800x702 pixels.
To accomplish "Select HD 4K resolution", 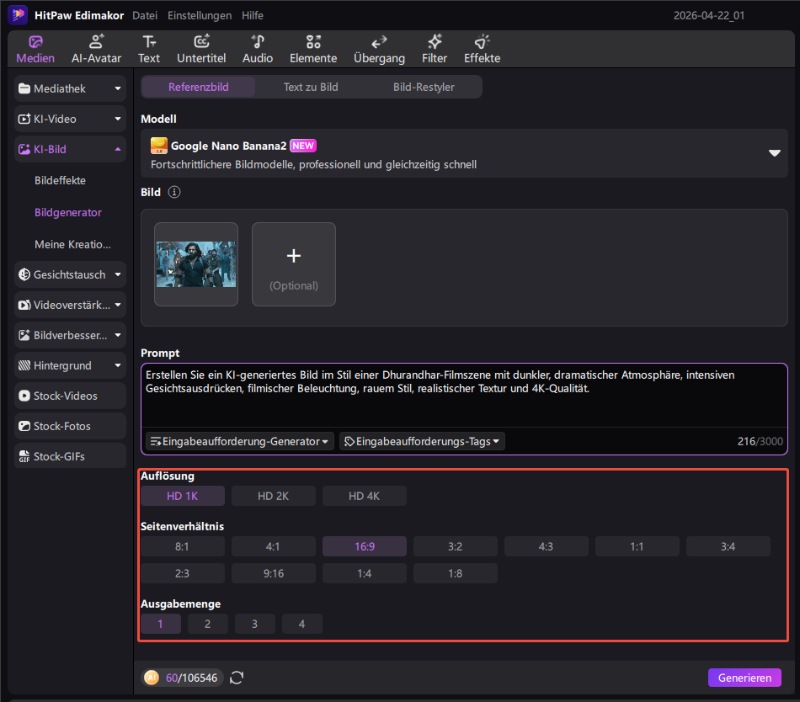I will 364,496.
